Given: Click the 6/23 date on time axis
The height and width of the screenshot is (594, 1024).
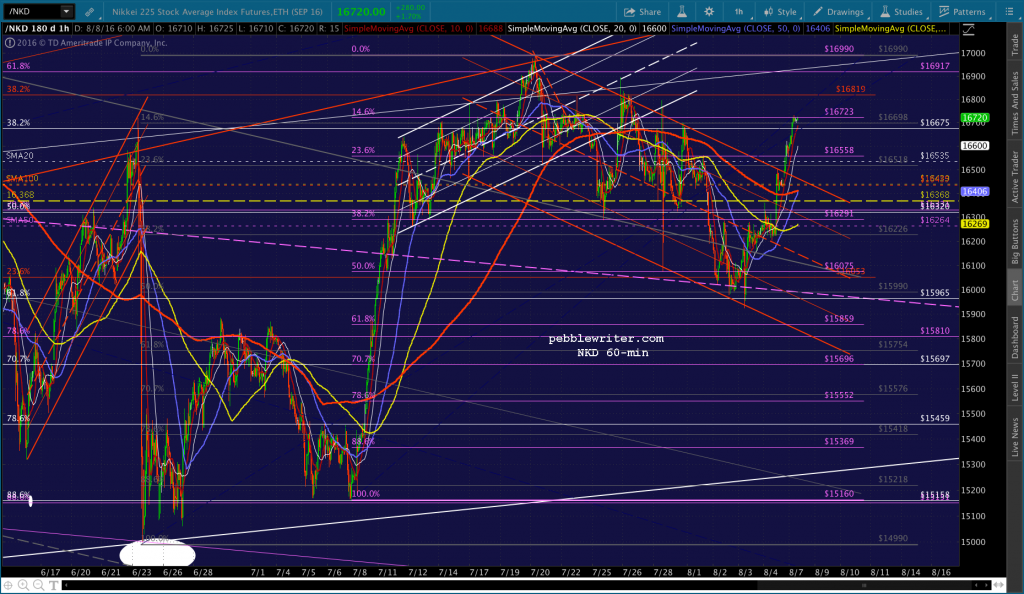Looking at the screenshot, I should [142, 572].
